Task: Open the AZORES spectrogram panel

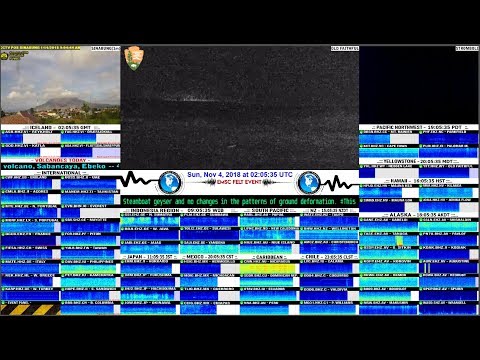Action: click(x=30, y=197)
